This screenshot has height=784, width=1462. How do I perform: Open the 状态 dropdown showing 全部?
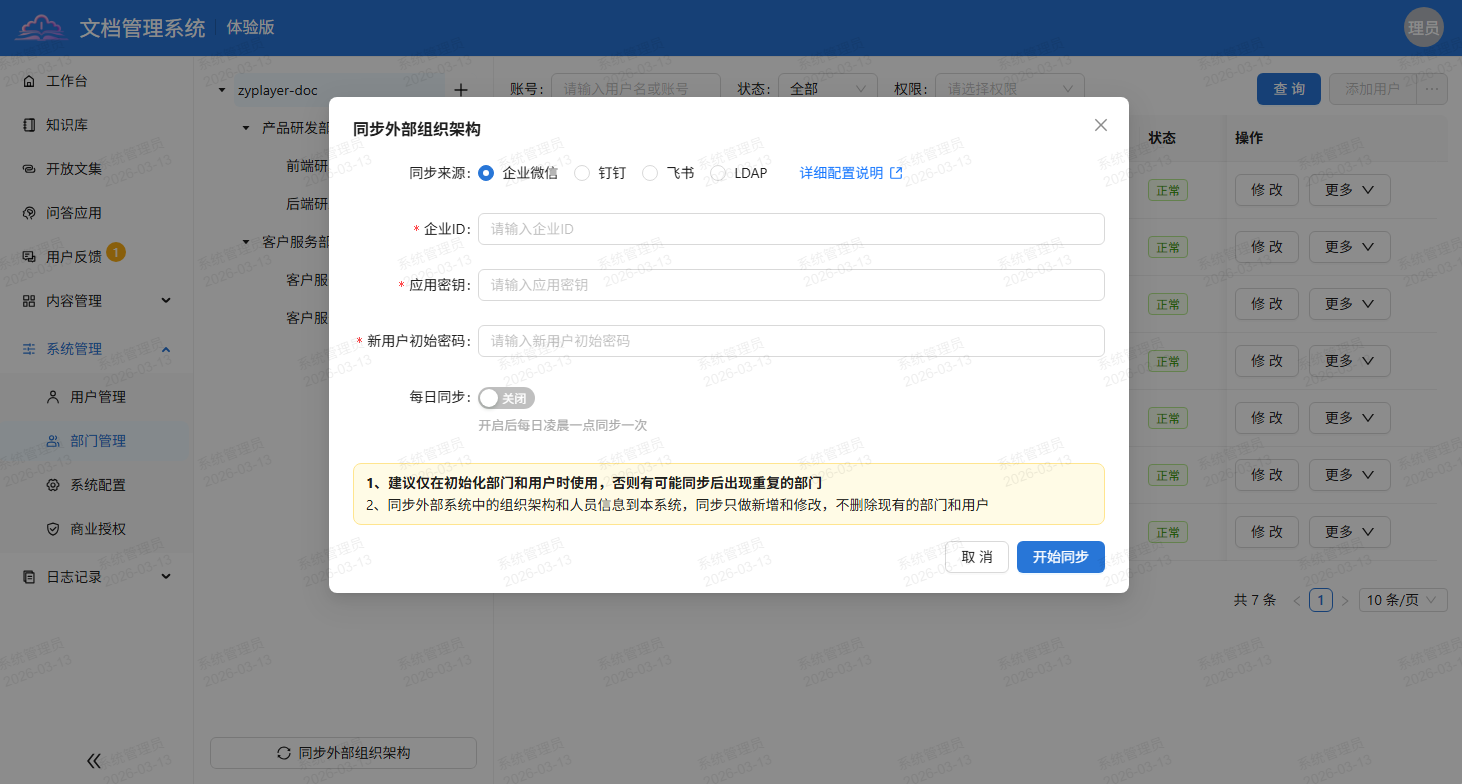(828, 89)
